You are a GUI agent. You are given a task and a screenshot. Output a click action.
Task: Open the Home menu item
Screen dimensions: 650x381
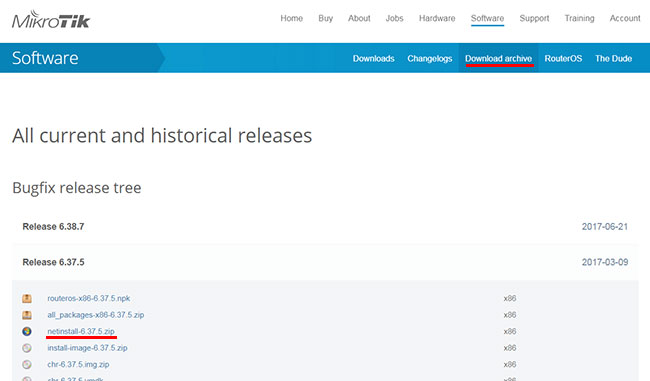tap(291, 18)
